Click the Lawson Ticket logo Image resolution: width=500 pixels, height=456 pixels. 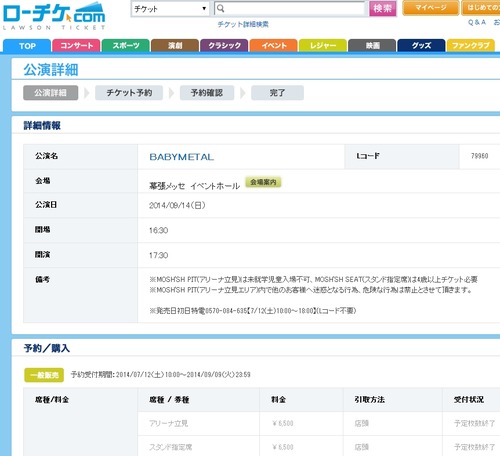coord(54,16)
